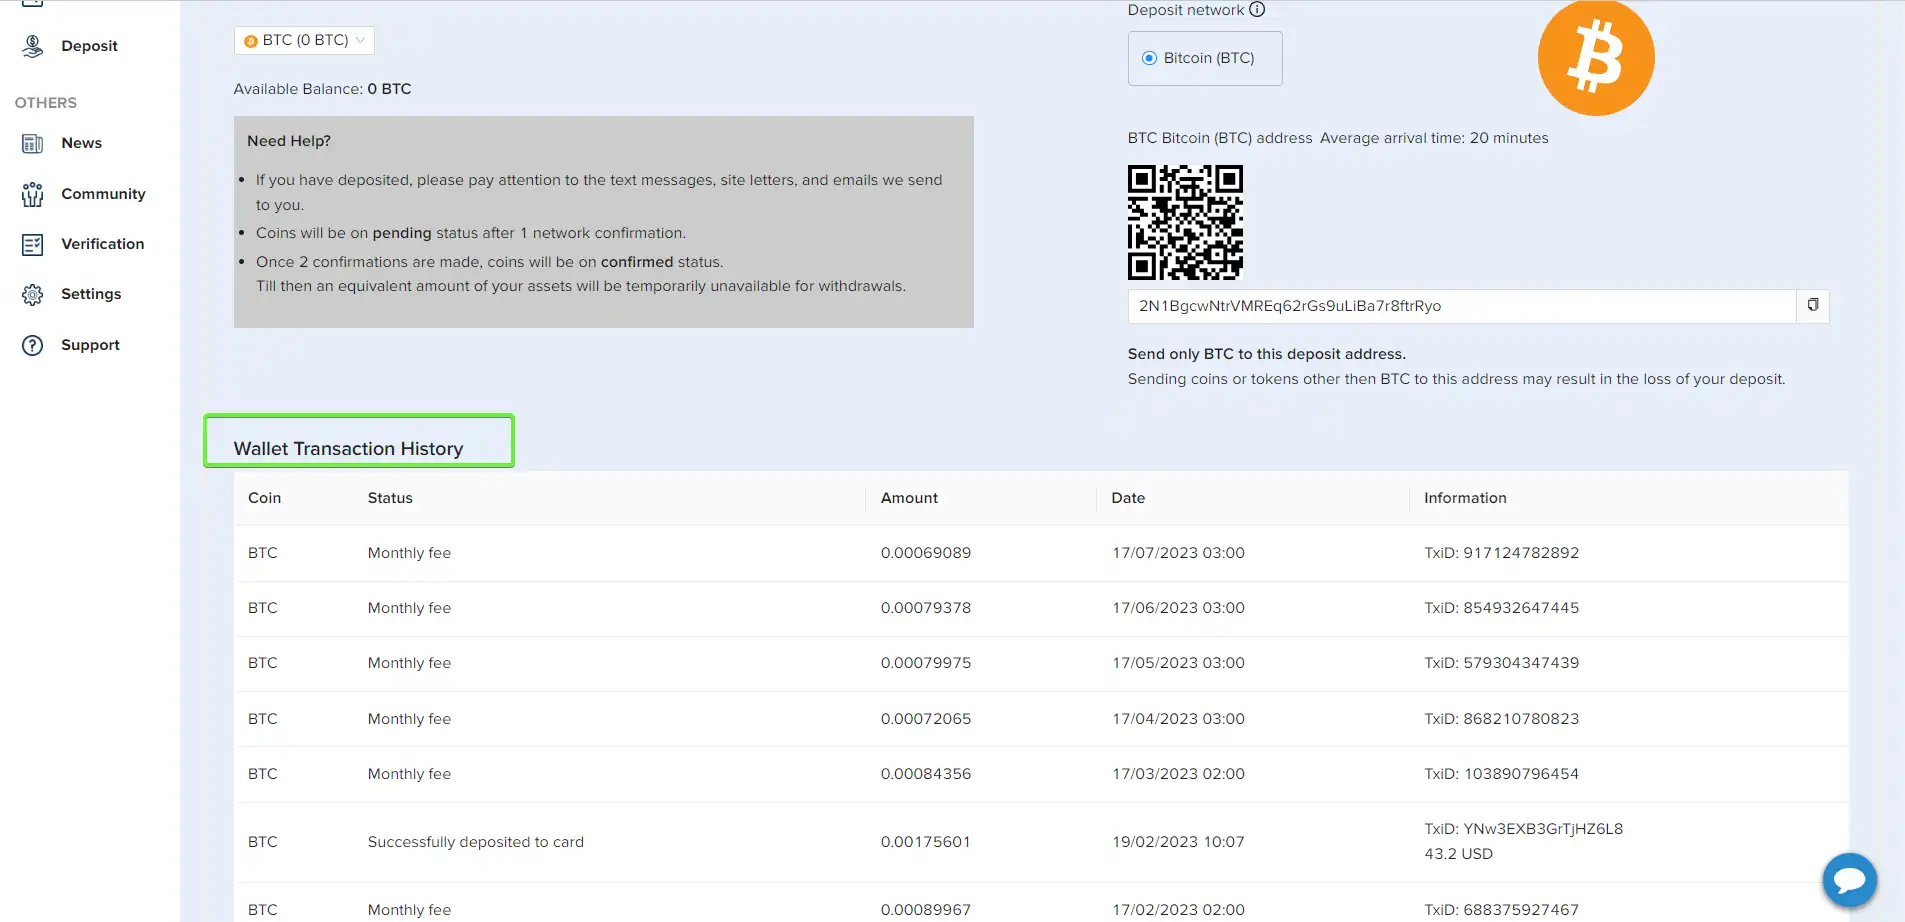The width and height of the screenshot is (1905, 922).
Task: Click the BTC deposit address field
Action: tap(1461, 306)
